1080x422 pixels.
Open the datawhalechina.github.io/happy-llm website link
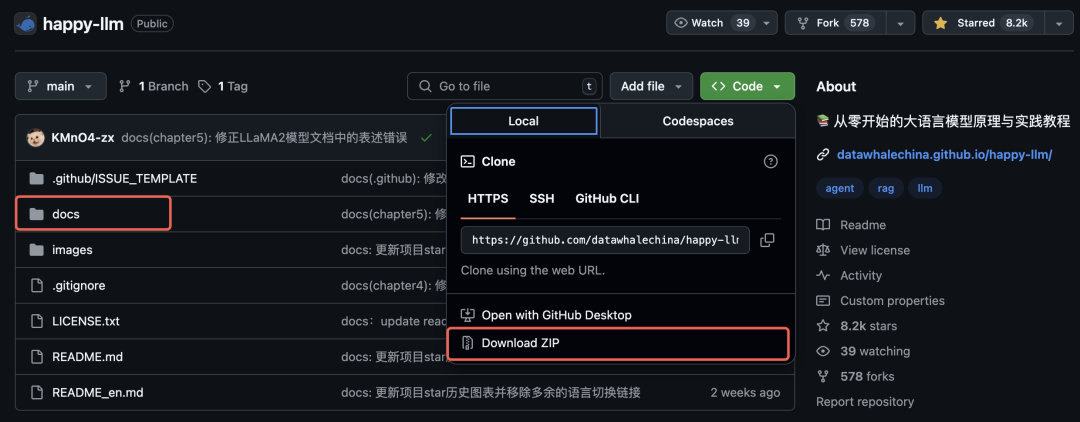tap(944, 155)
